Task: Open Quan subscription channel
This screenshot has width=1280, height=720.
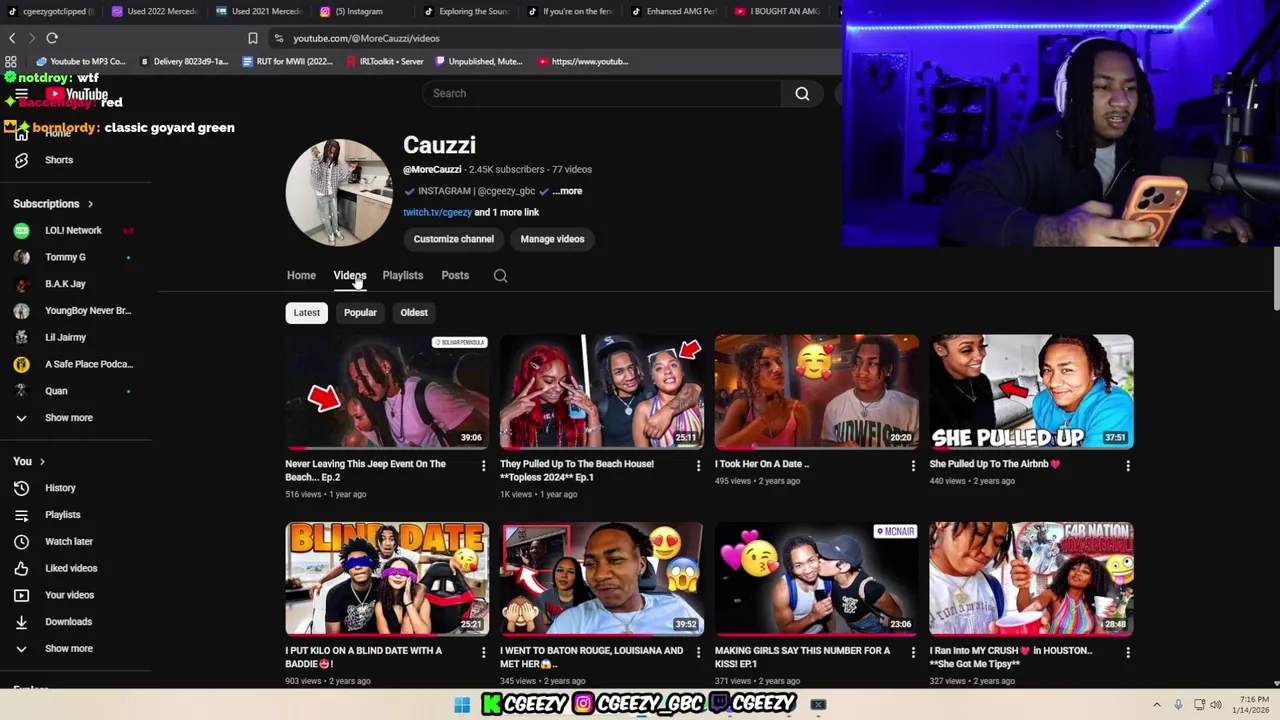Action: click(x=56, y=391)
